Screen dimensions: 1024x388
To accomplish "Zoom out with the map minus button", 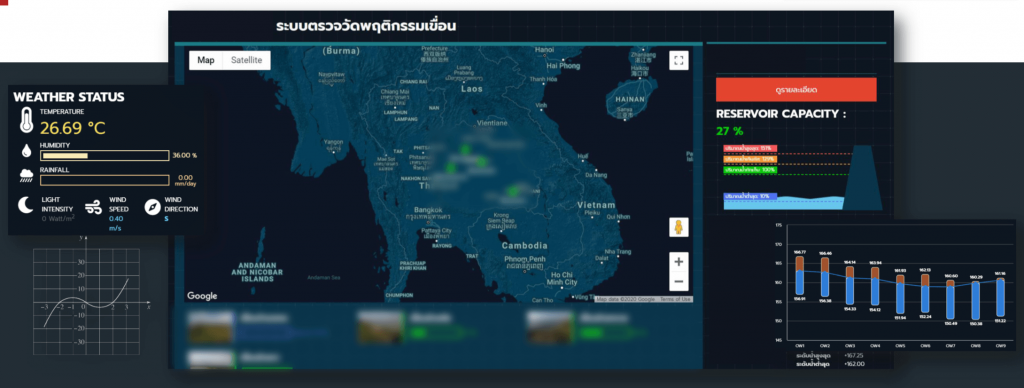I will pos(679,282).
